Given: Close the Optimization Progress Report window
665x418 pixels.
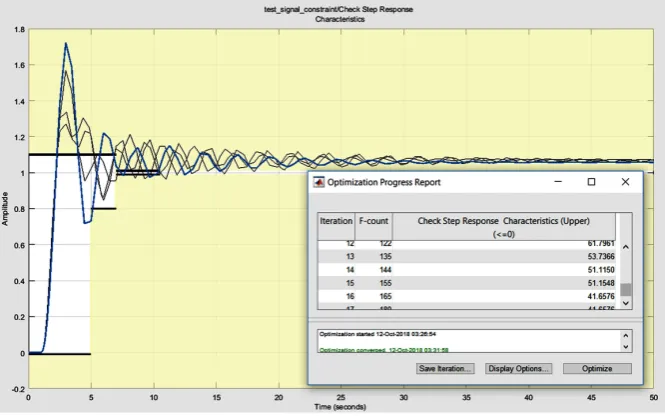Looking at the screenshot, I should point(625,181).
